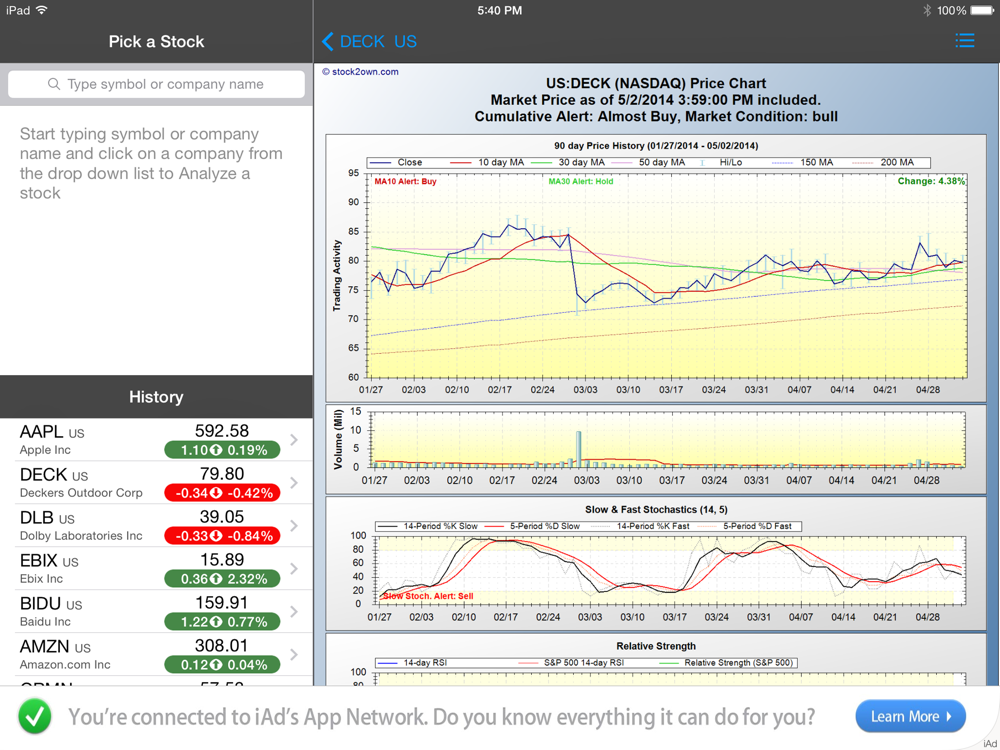Tap the 200 MA legend entry

883,163
